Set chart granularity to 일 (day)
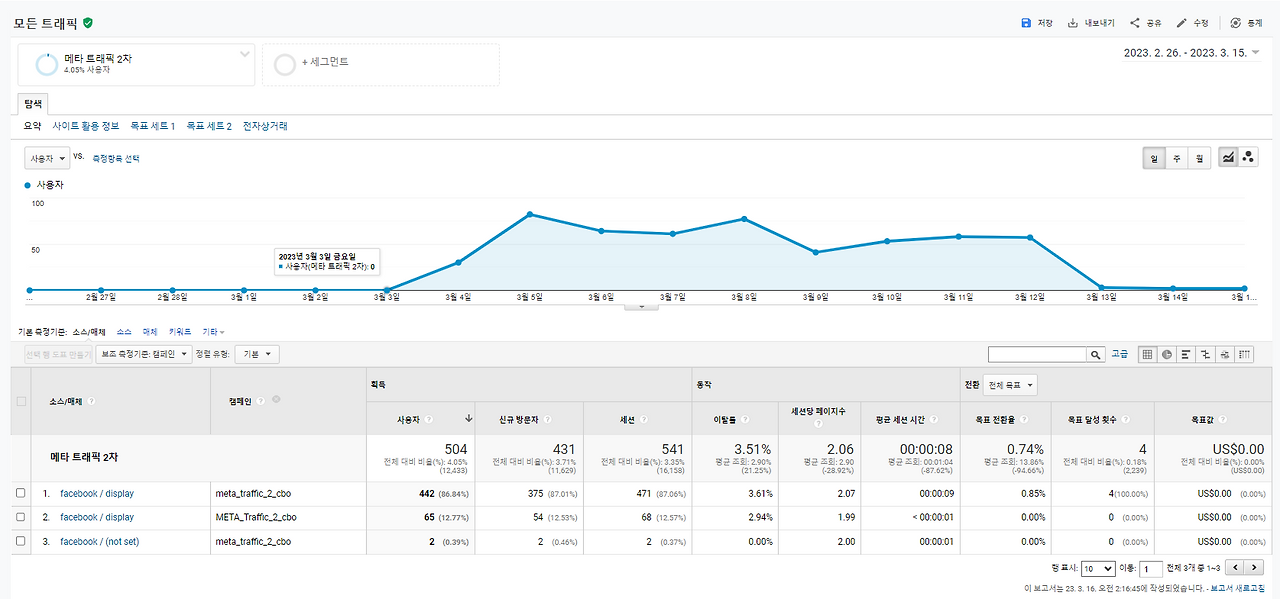 (x=1154, y=158)
